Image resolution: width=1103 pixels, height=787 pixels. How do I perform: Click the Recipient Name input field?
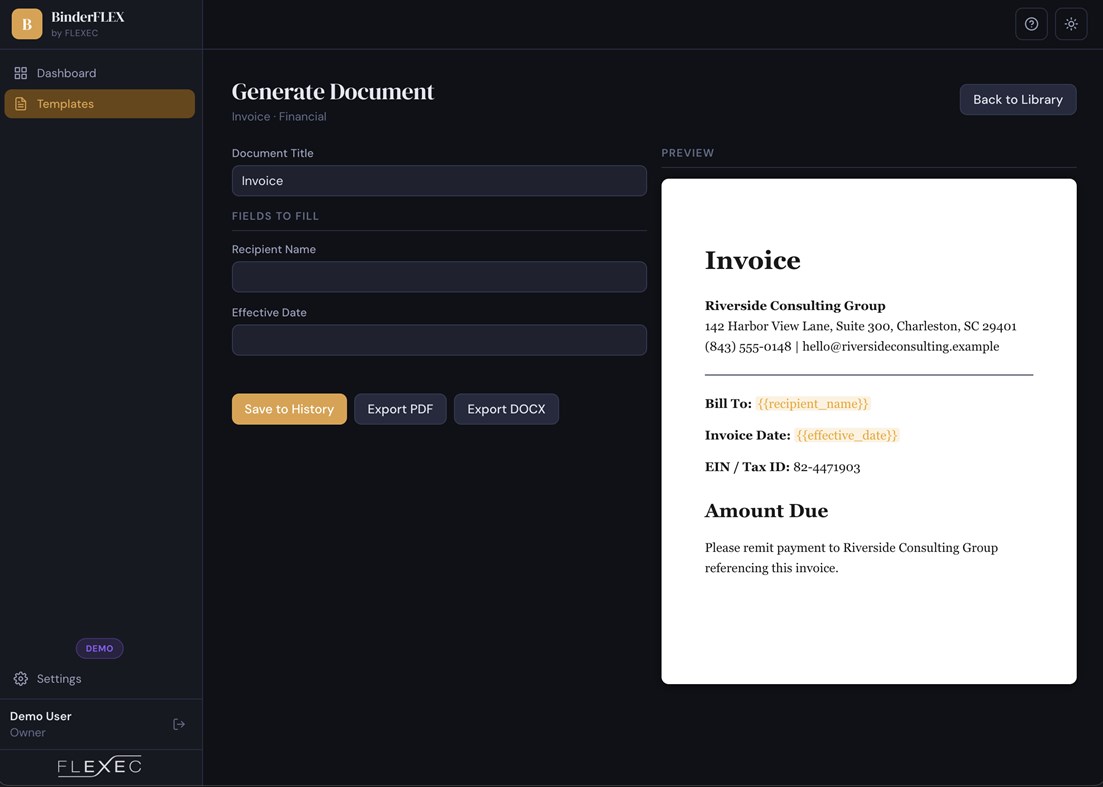point(439,277)
